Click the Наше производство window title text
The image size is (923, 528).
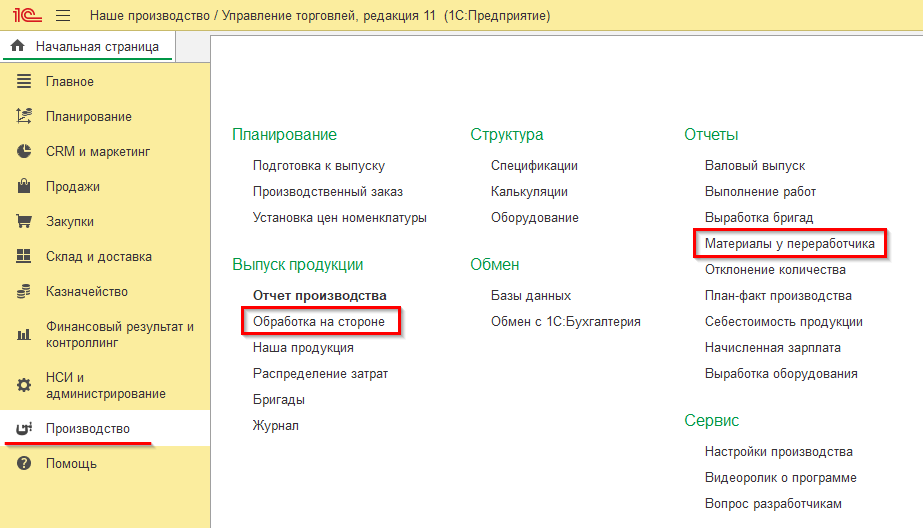tap(320, 15)
